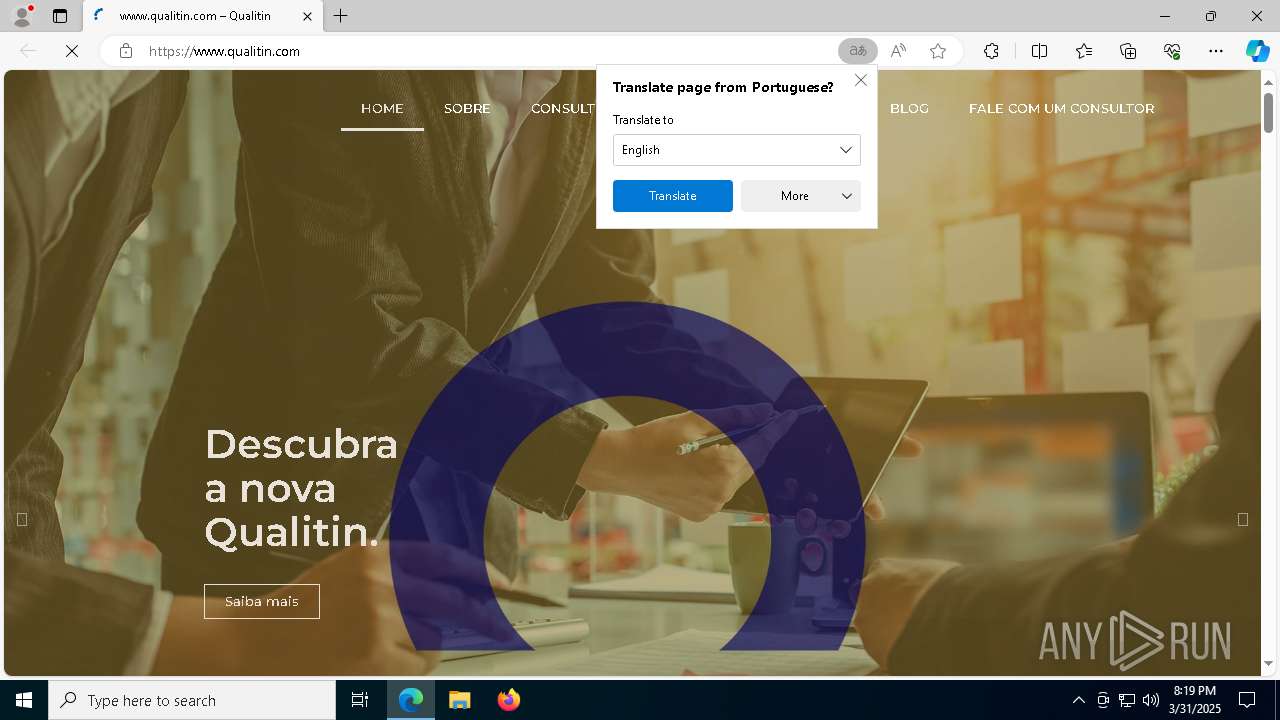Close the translate popup

(x=861, y=80)
